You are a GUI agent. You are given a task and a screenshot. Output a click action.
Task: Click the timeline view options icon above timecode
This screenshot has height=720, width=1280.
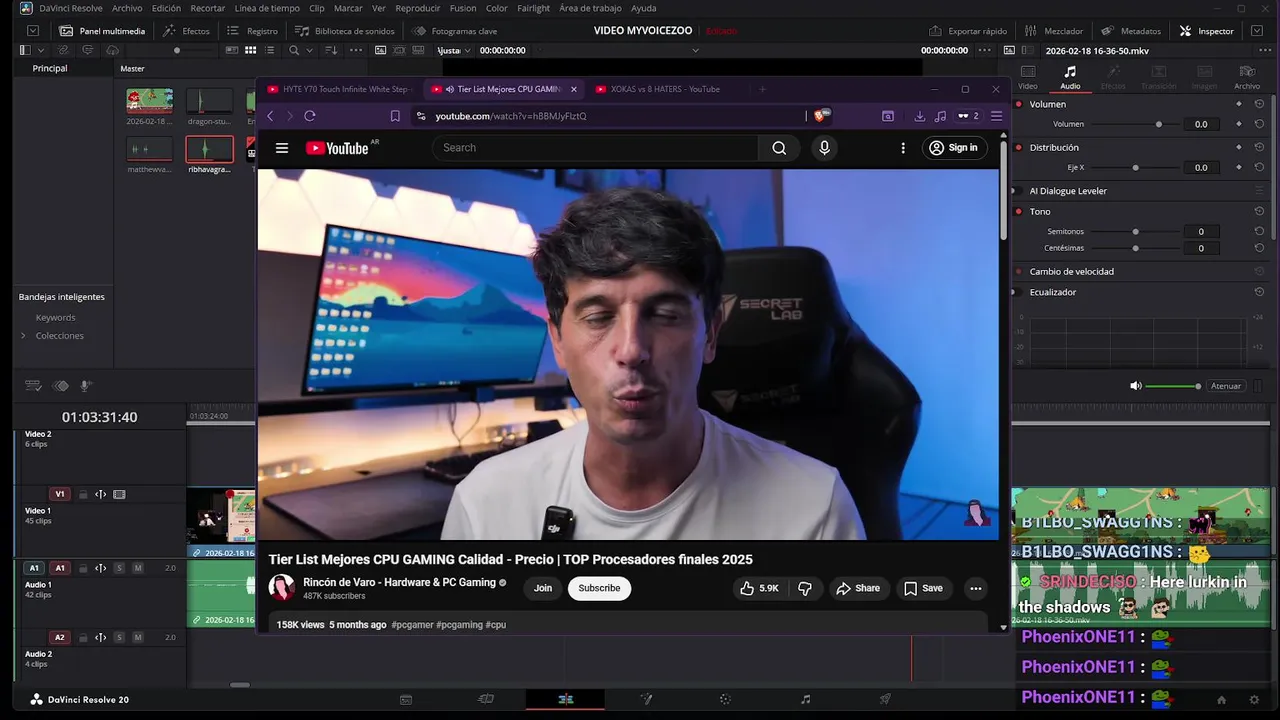point(32,386)
